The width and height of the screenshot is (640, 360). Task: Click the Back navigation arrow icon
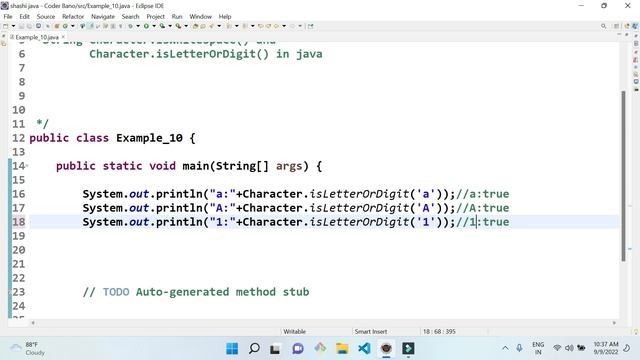point(276,26)
